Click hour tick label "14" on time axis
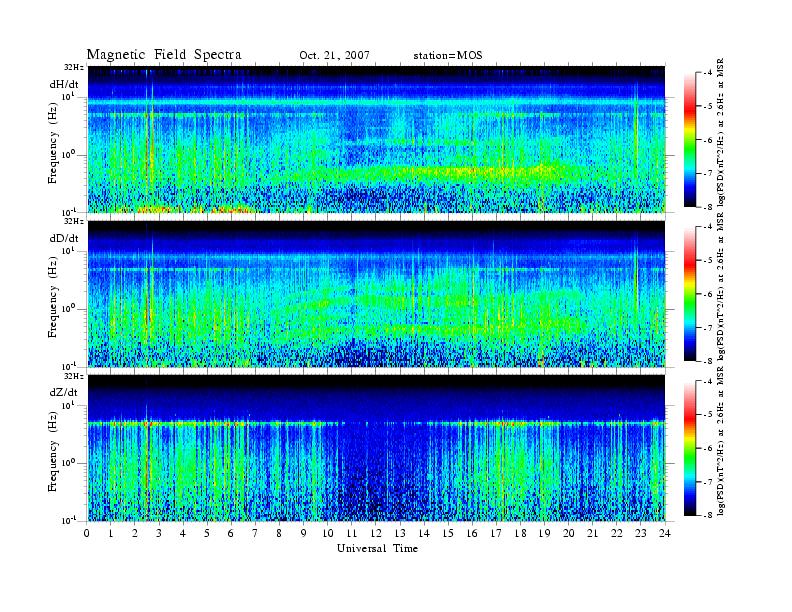792x612 pixels. [424, 533]
